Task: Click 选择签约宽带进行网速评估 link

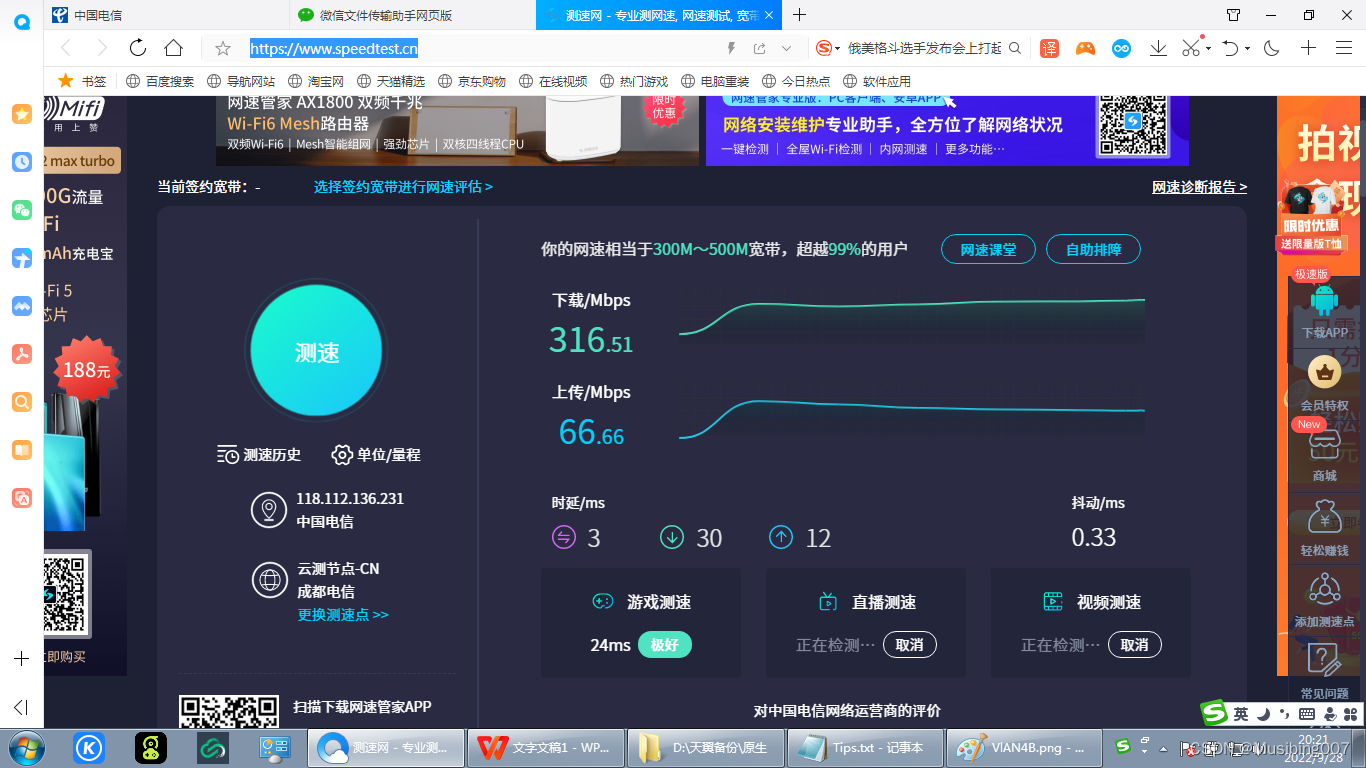Action: pos(403,187)
